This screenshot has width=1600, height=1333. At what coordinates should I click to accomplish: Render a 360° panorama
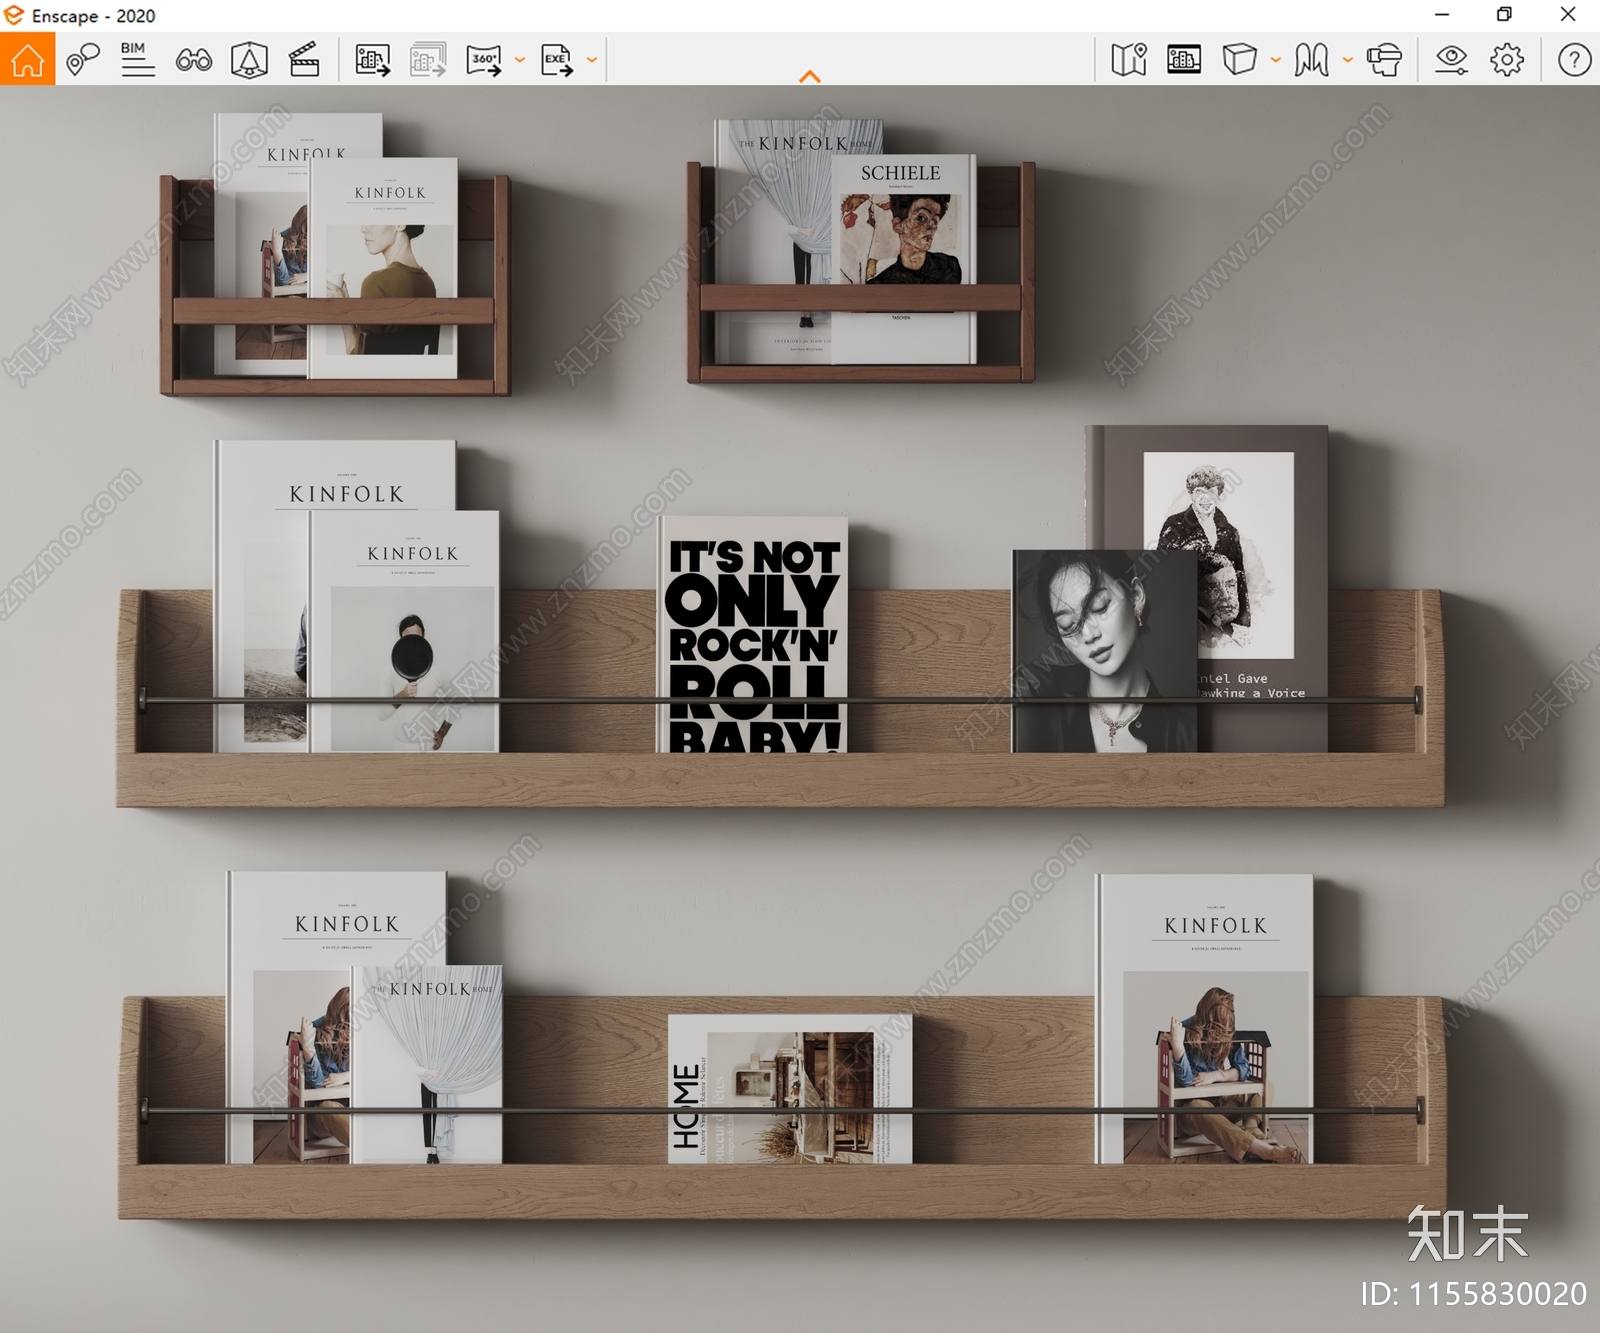484,60
